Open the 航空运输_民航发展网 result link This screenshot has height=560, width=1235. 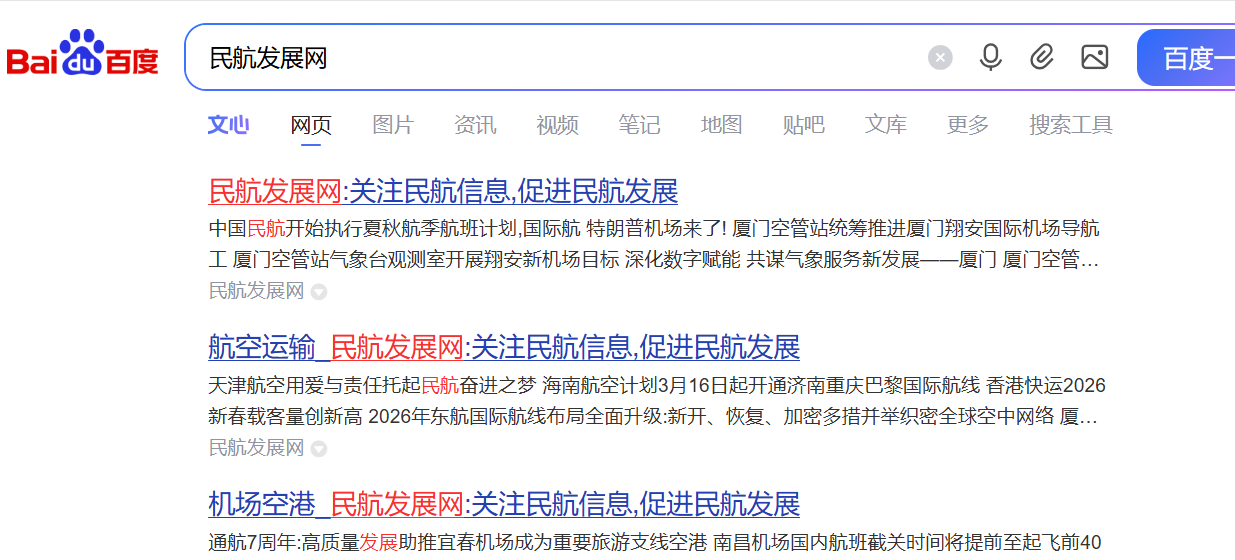tap(504, 347)
